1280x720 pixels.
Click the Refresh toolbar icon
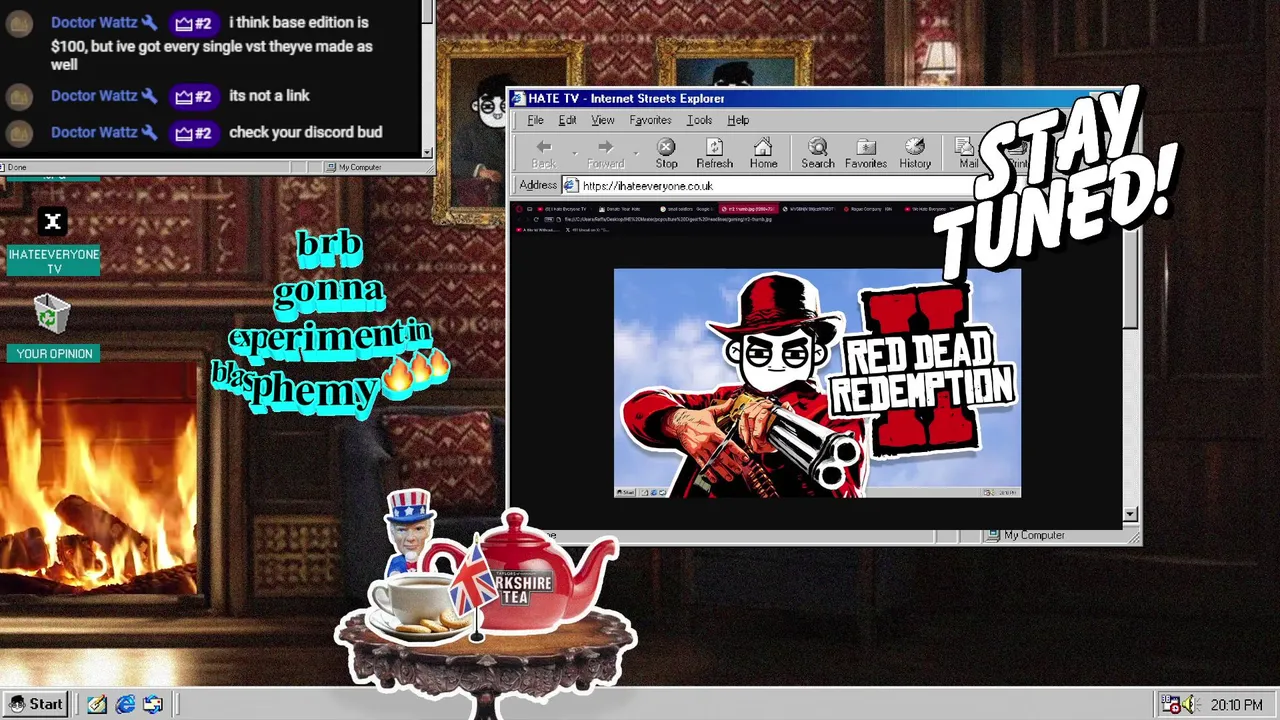(714, 154)
